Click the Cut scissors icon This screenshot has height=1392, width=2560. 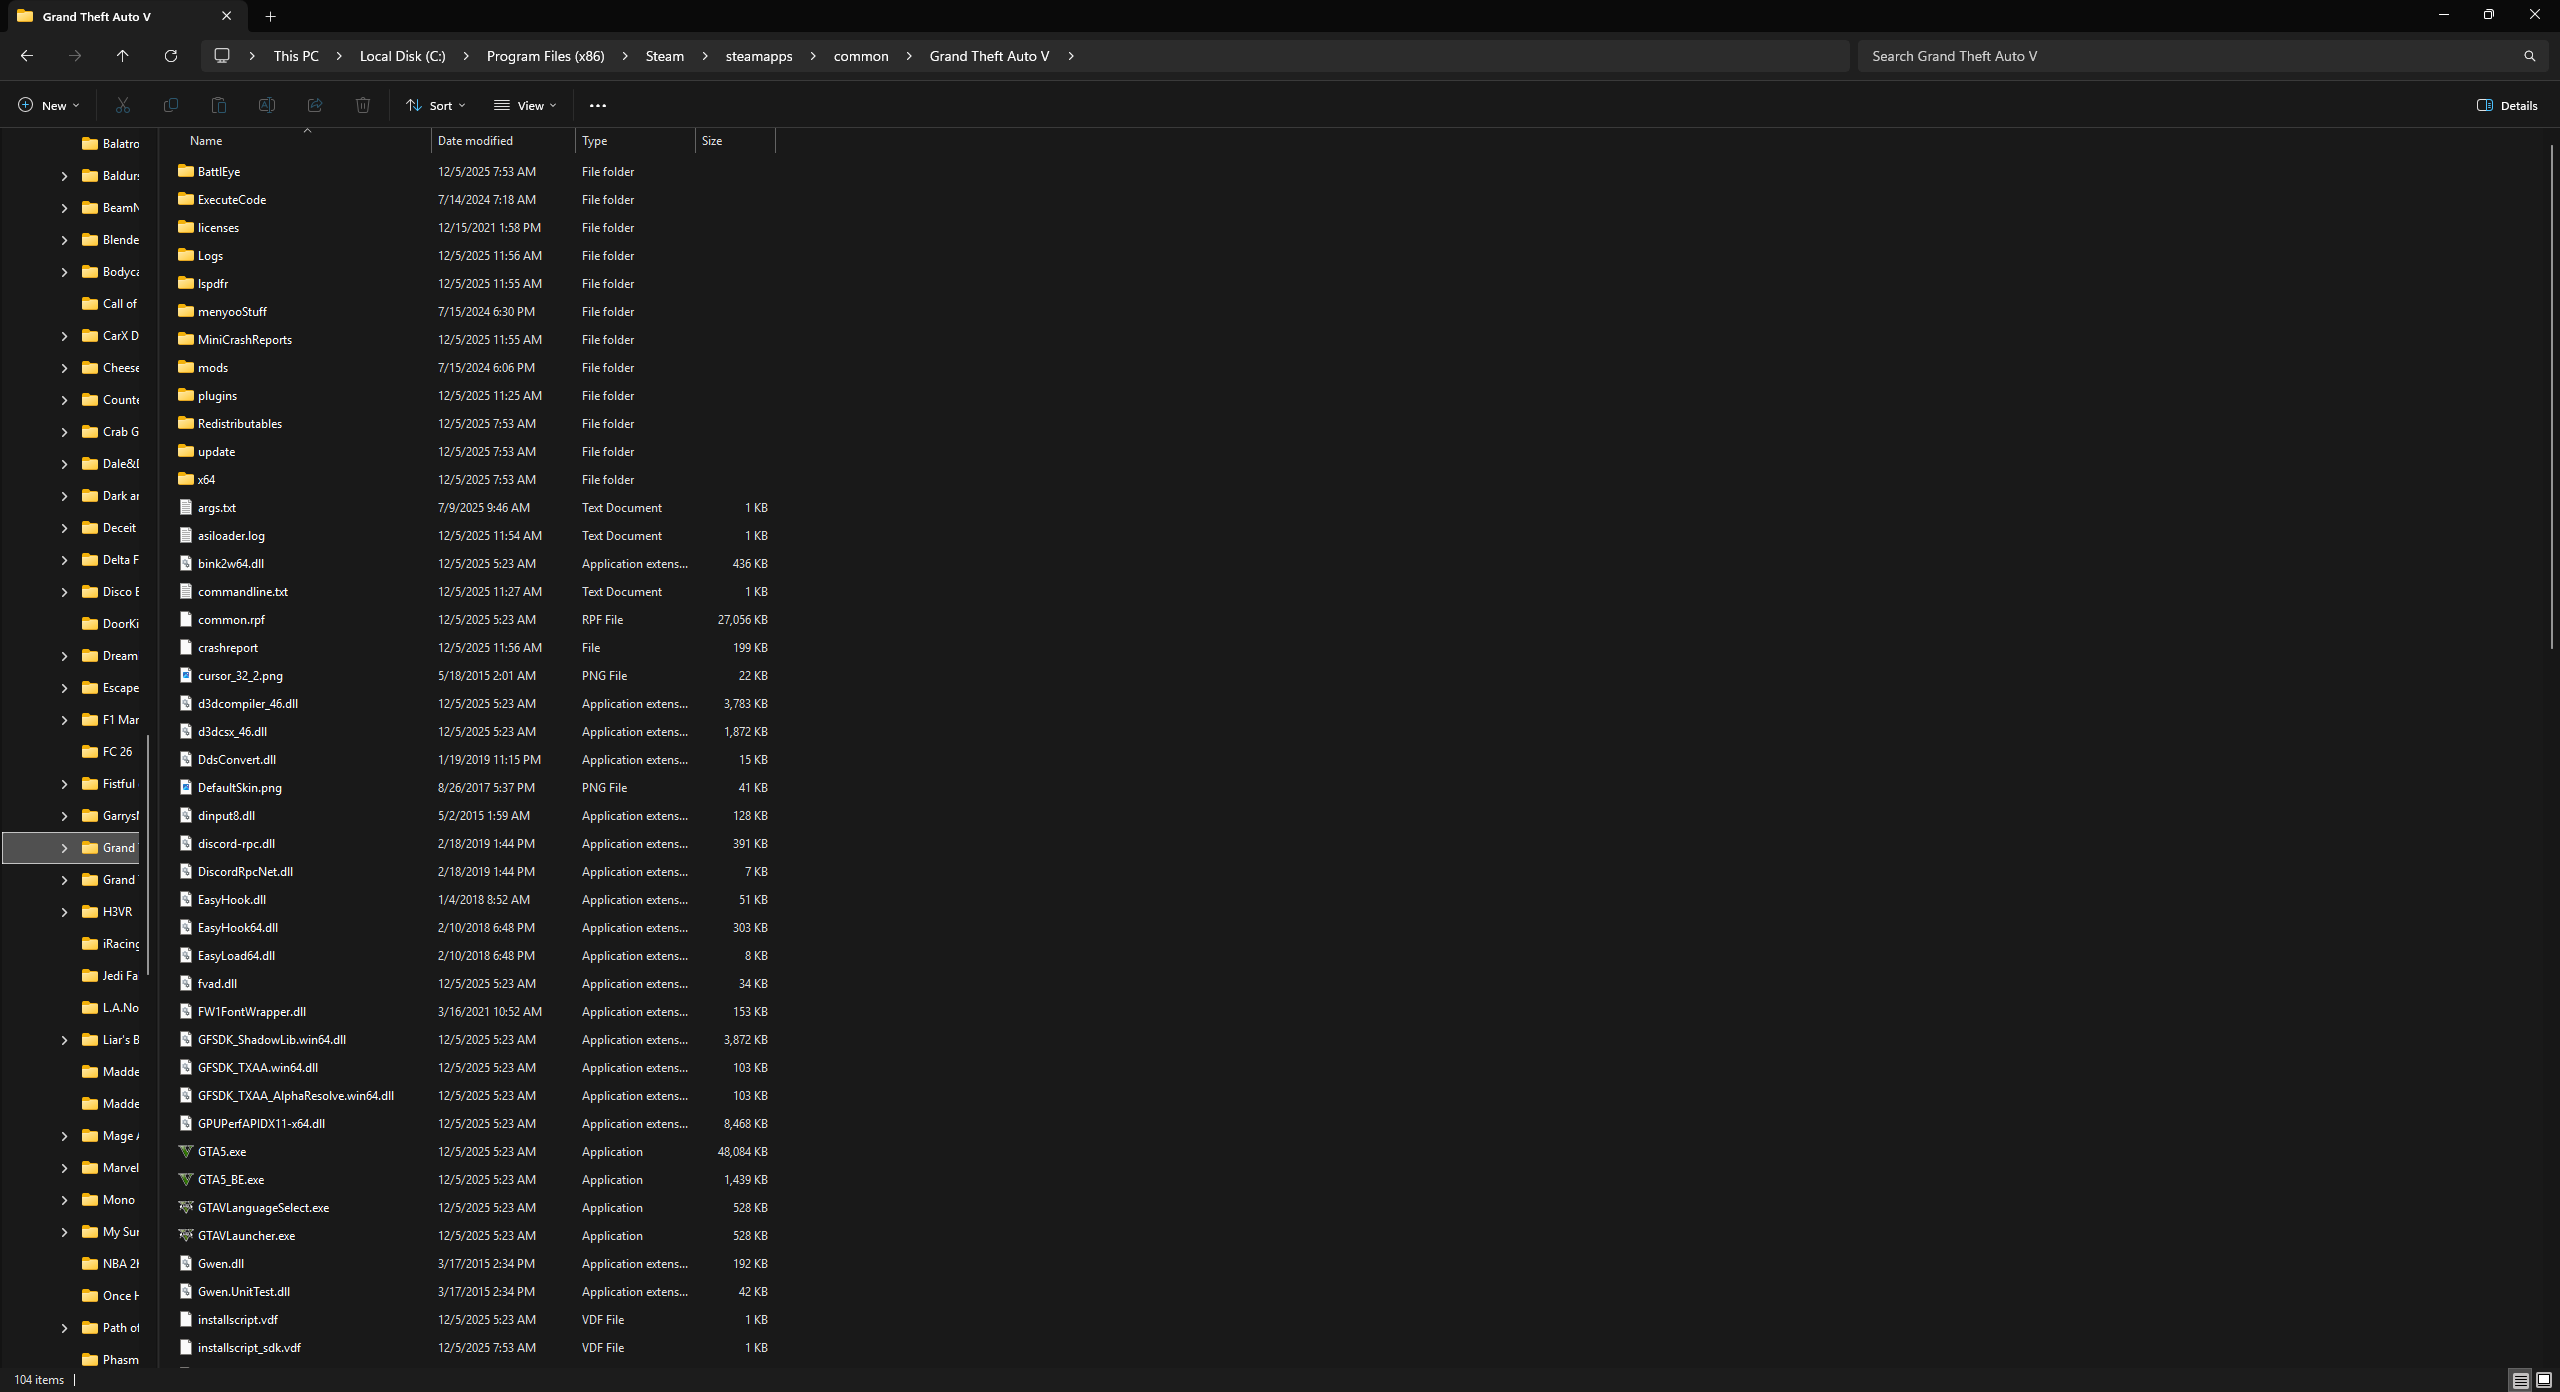[123, 105]
